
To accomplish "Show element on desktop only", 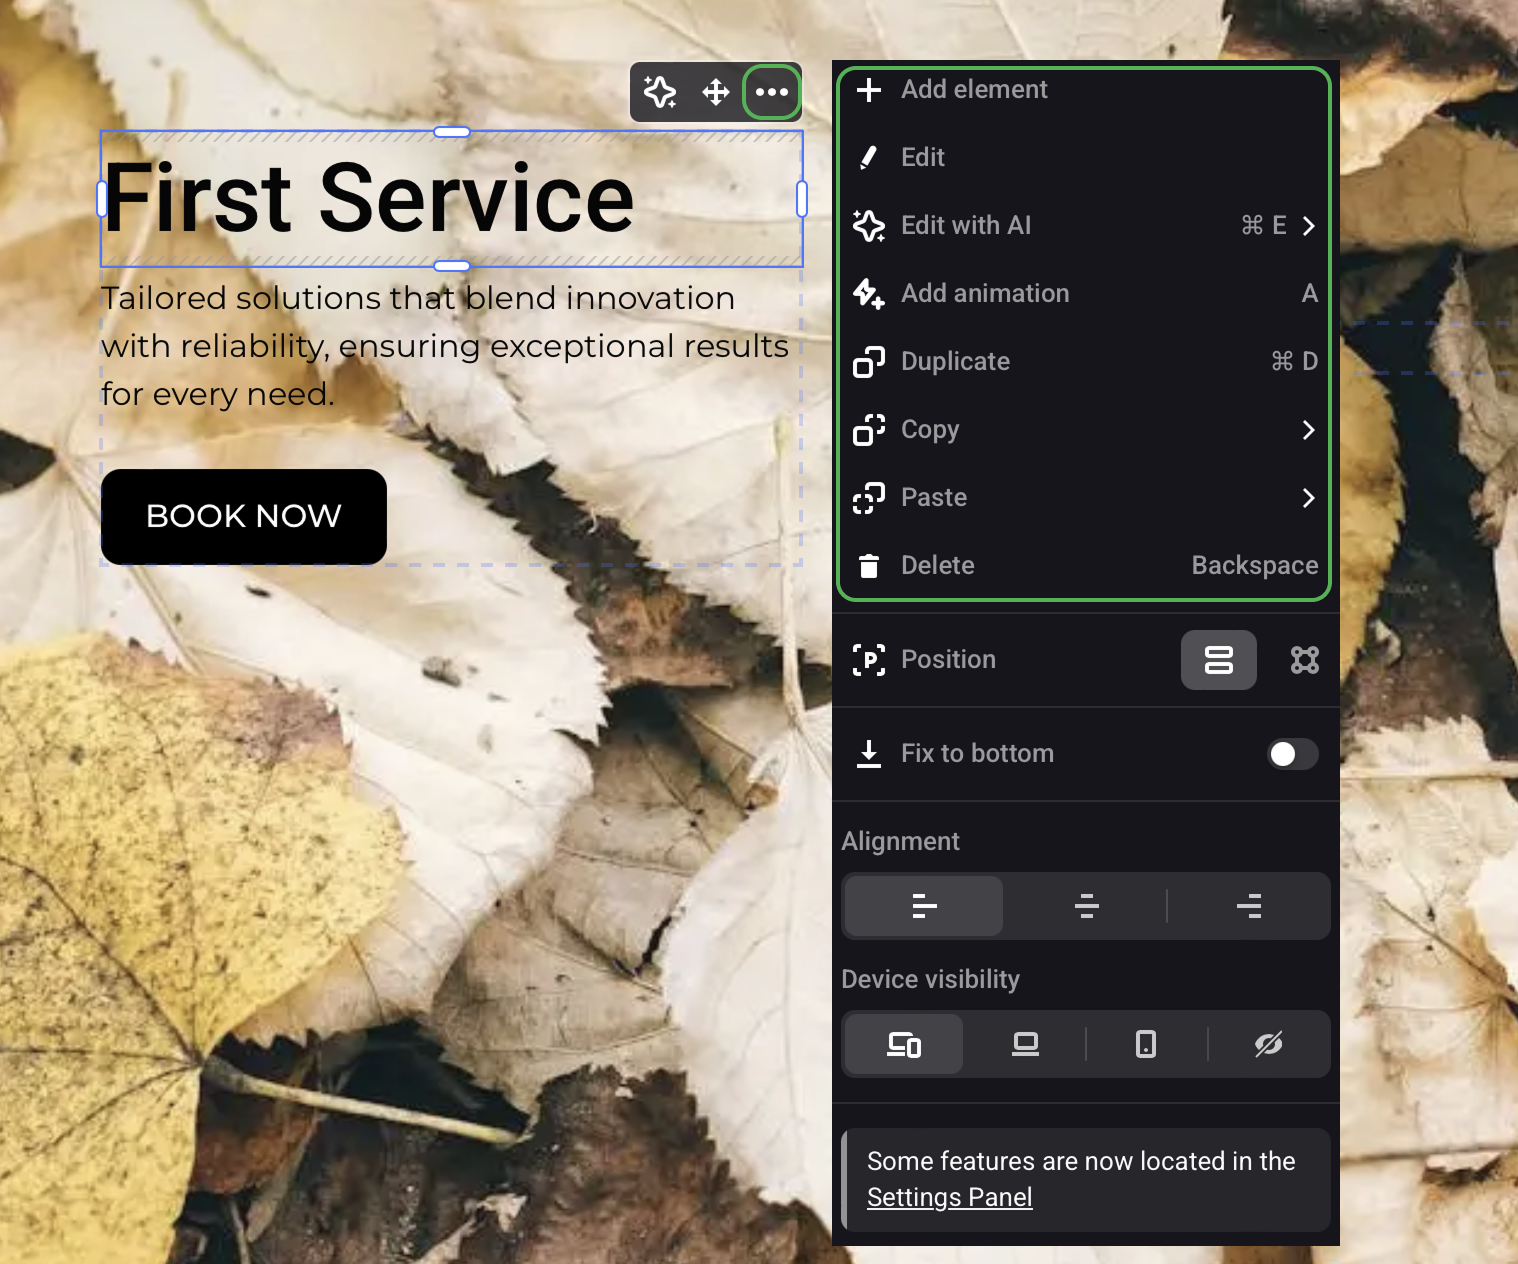I will pos(1025,1045).
